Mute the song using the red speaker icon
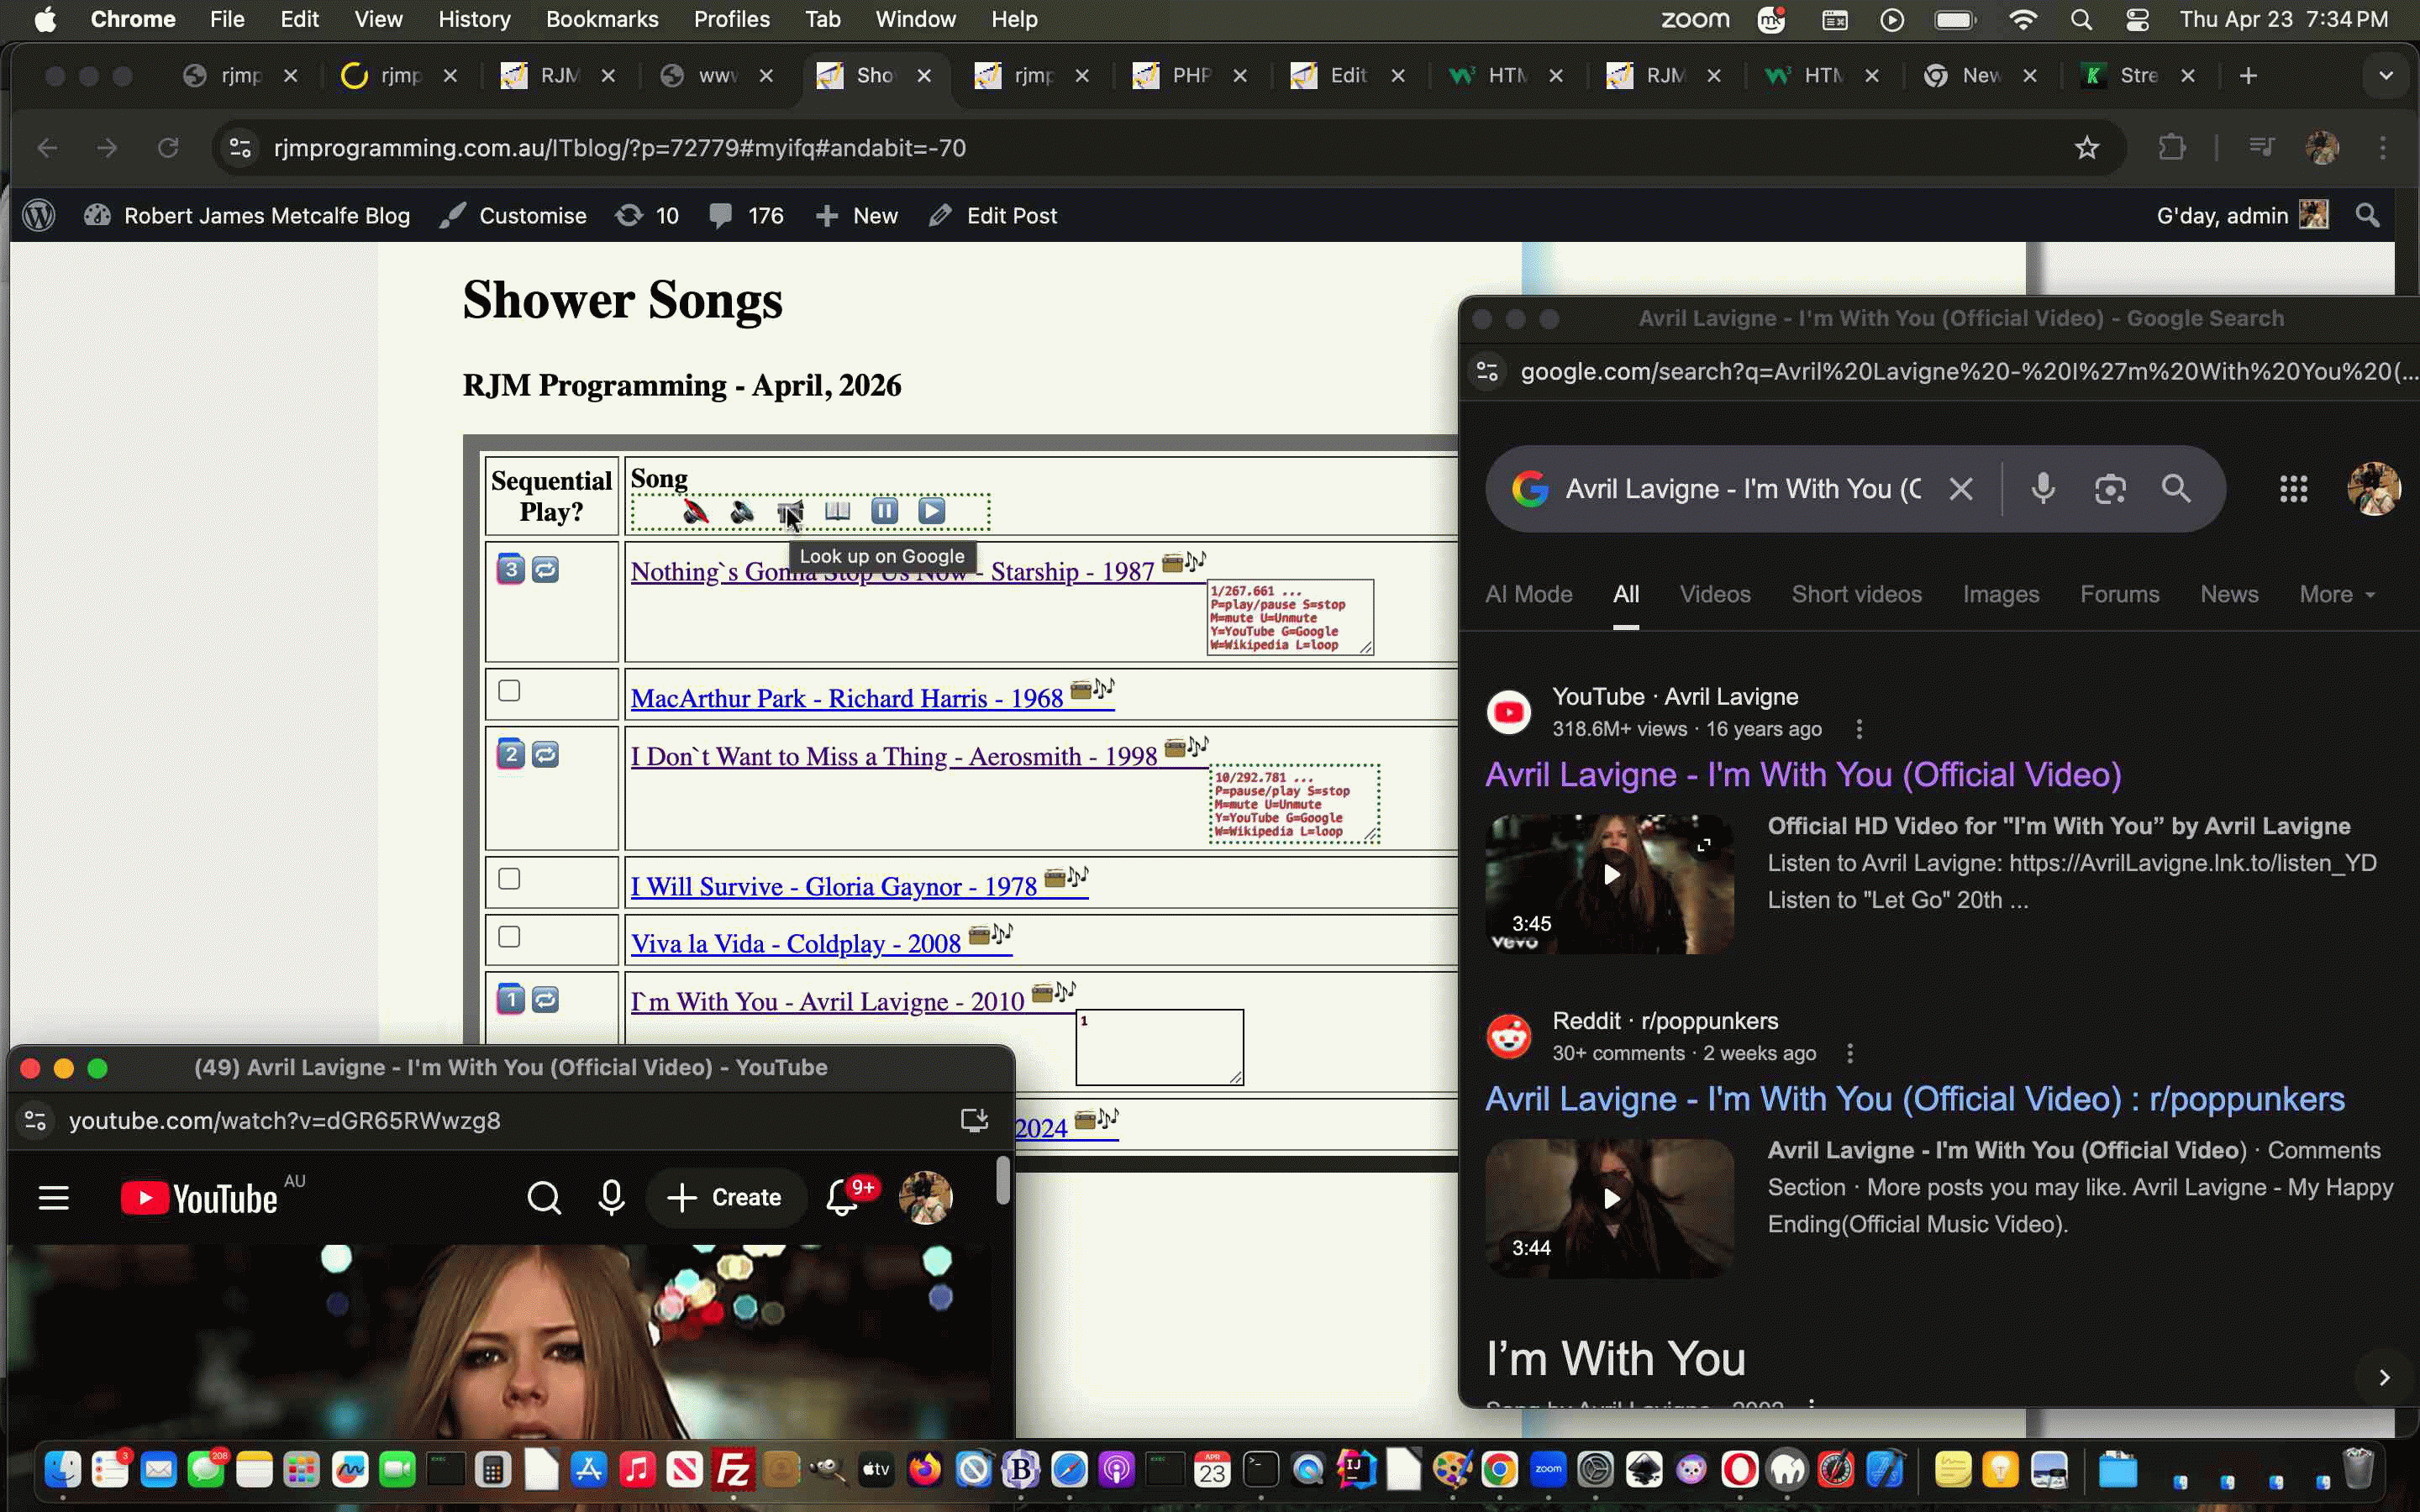The height and width of the screenshot is (1512, 2420). click(x=697, y=512)
